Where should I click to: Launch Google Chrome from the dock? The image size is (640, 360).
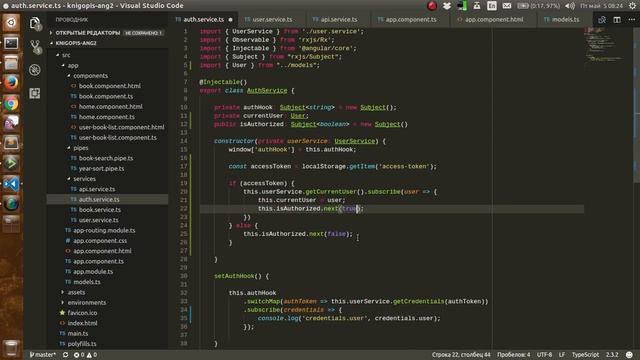click(11, 103)
